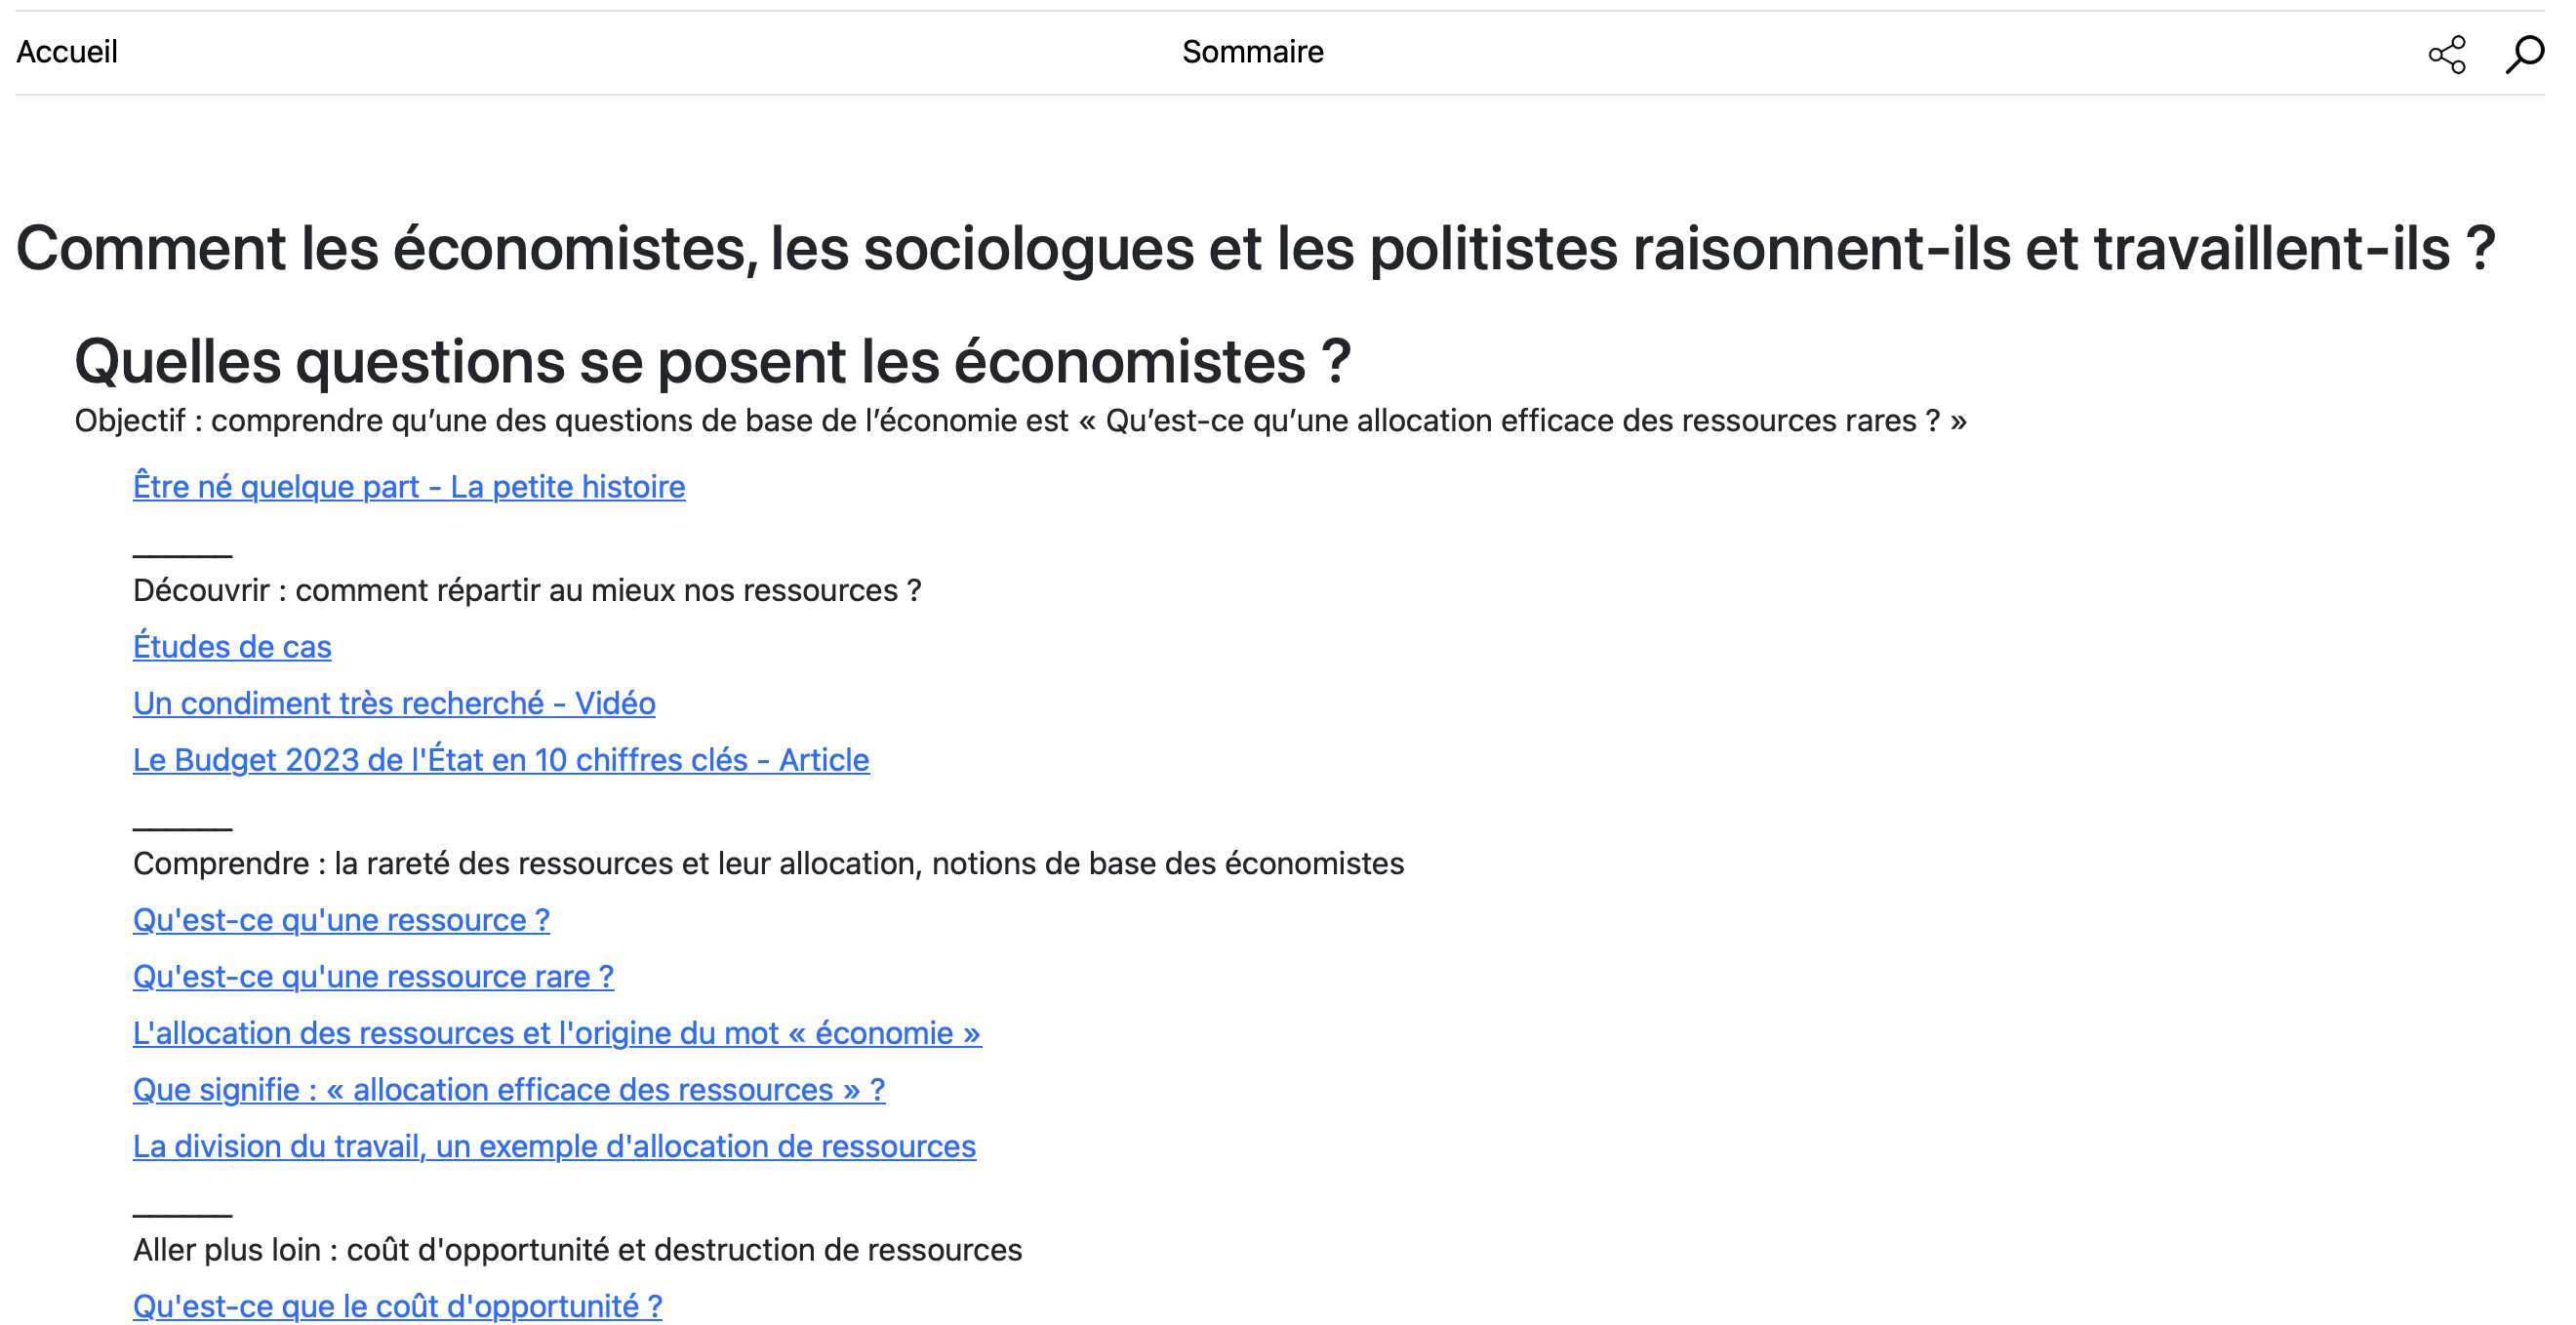
Task: Click the main page title heading
Action: (x=1255, y=248)
